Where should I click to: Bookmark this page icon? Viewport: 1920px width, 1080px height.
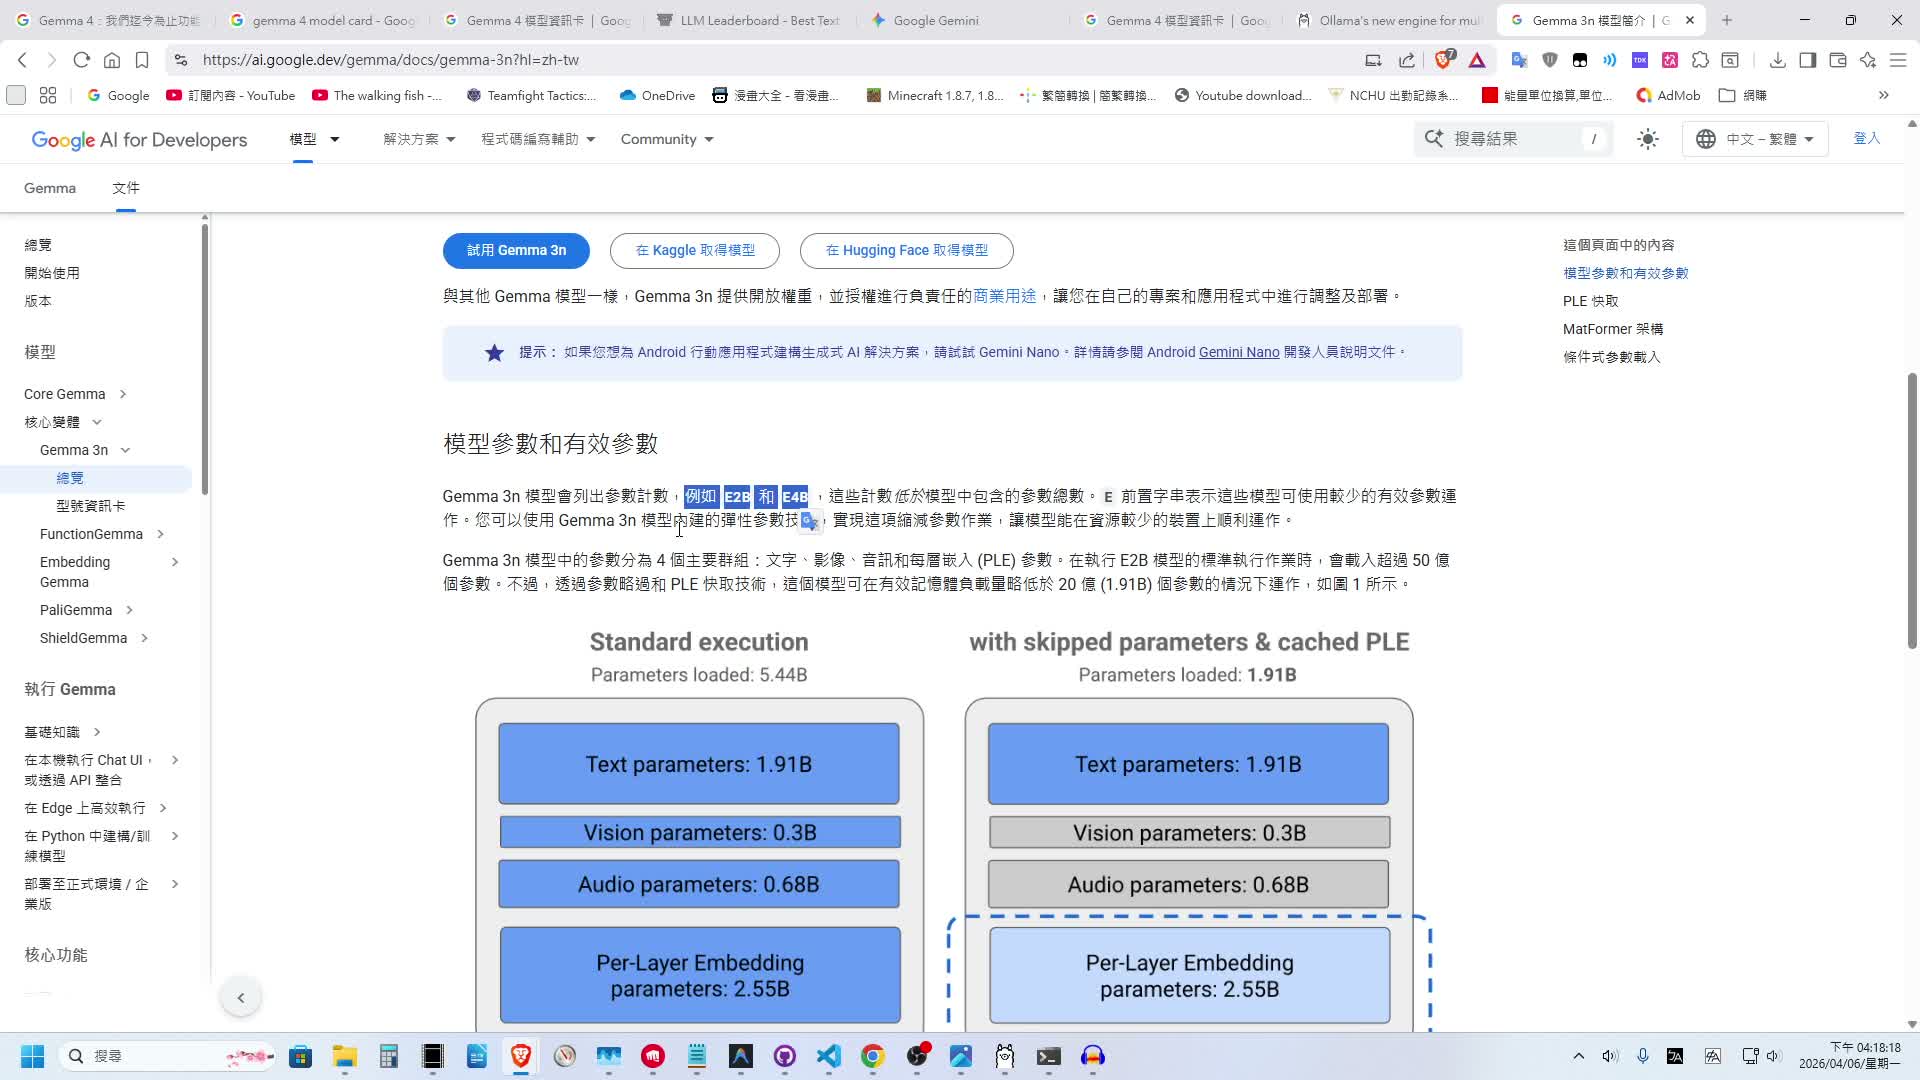pyautogui.click(x=142, y=60)
